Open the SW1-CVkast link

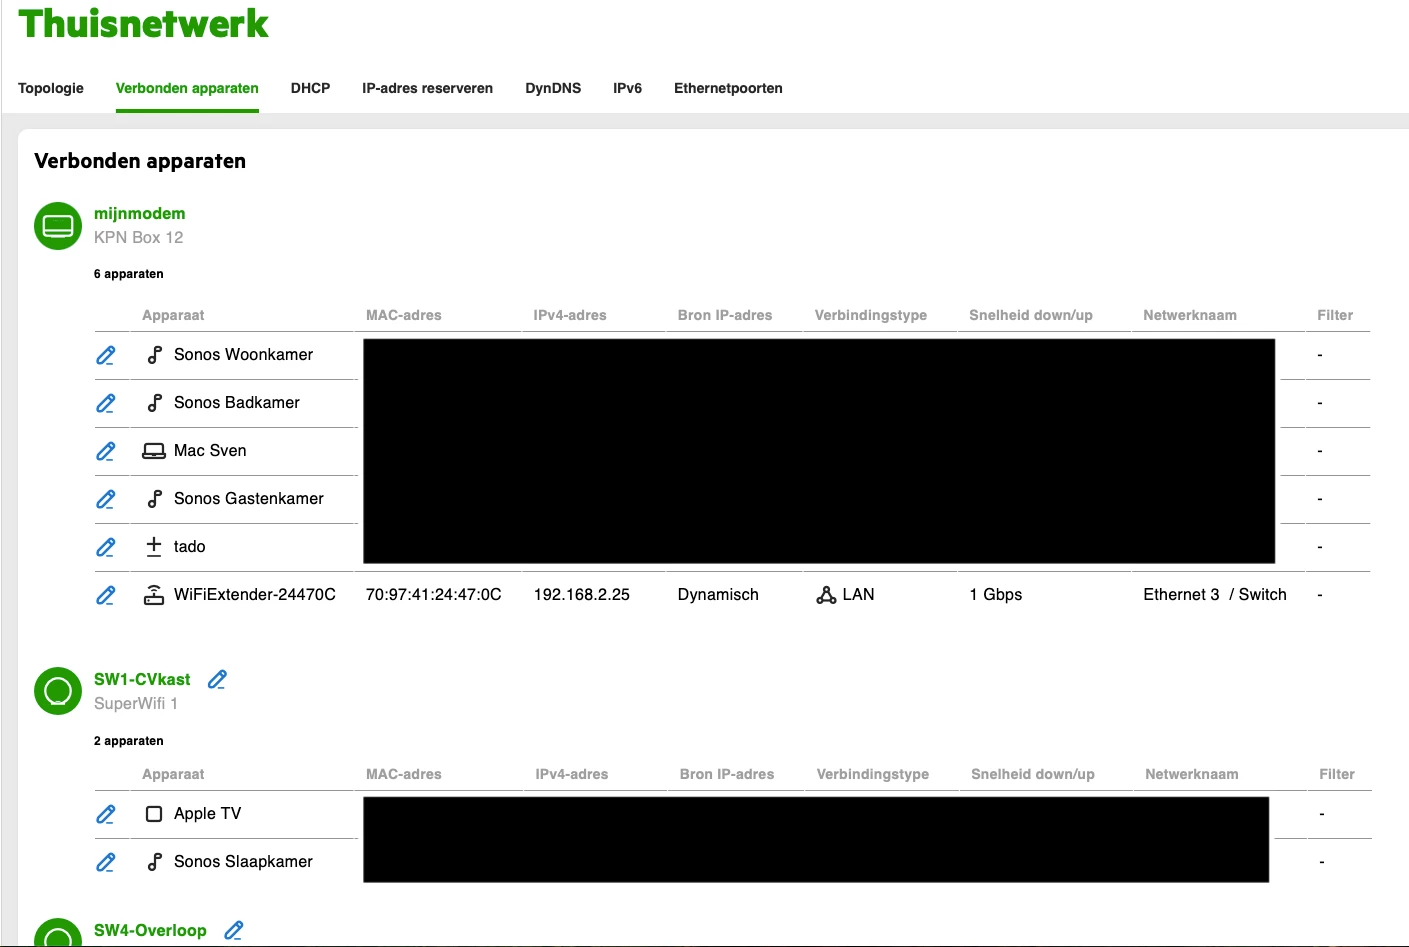[x=142, y=679]
